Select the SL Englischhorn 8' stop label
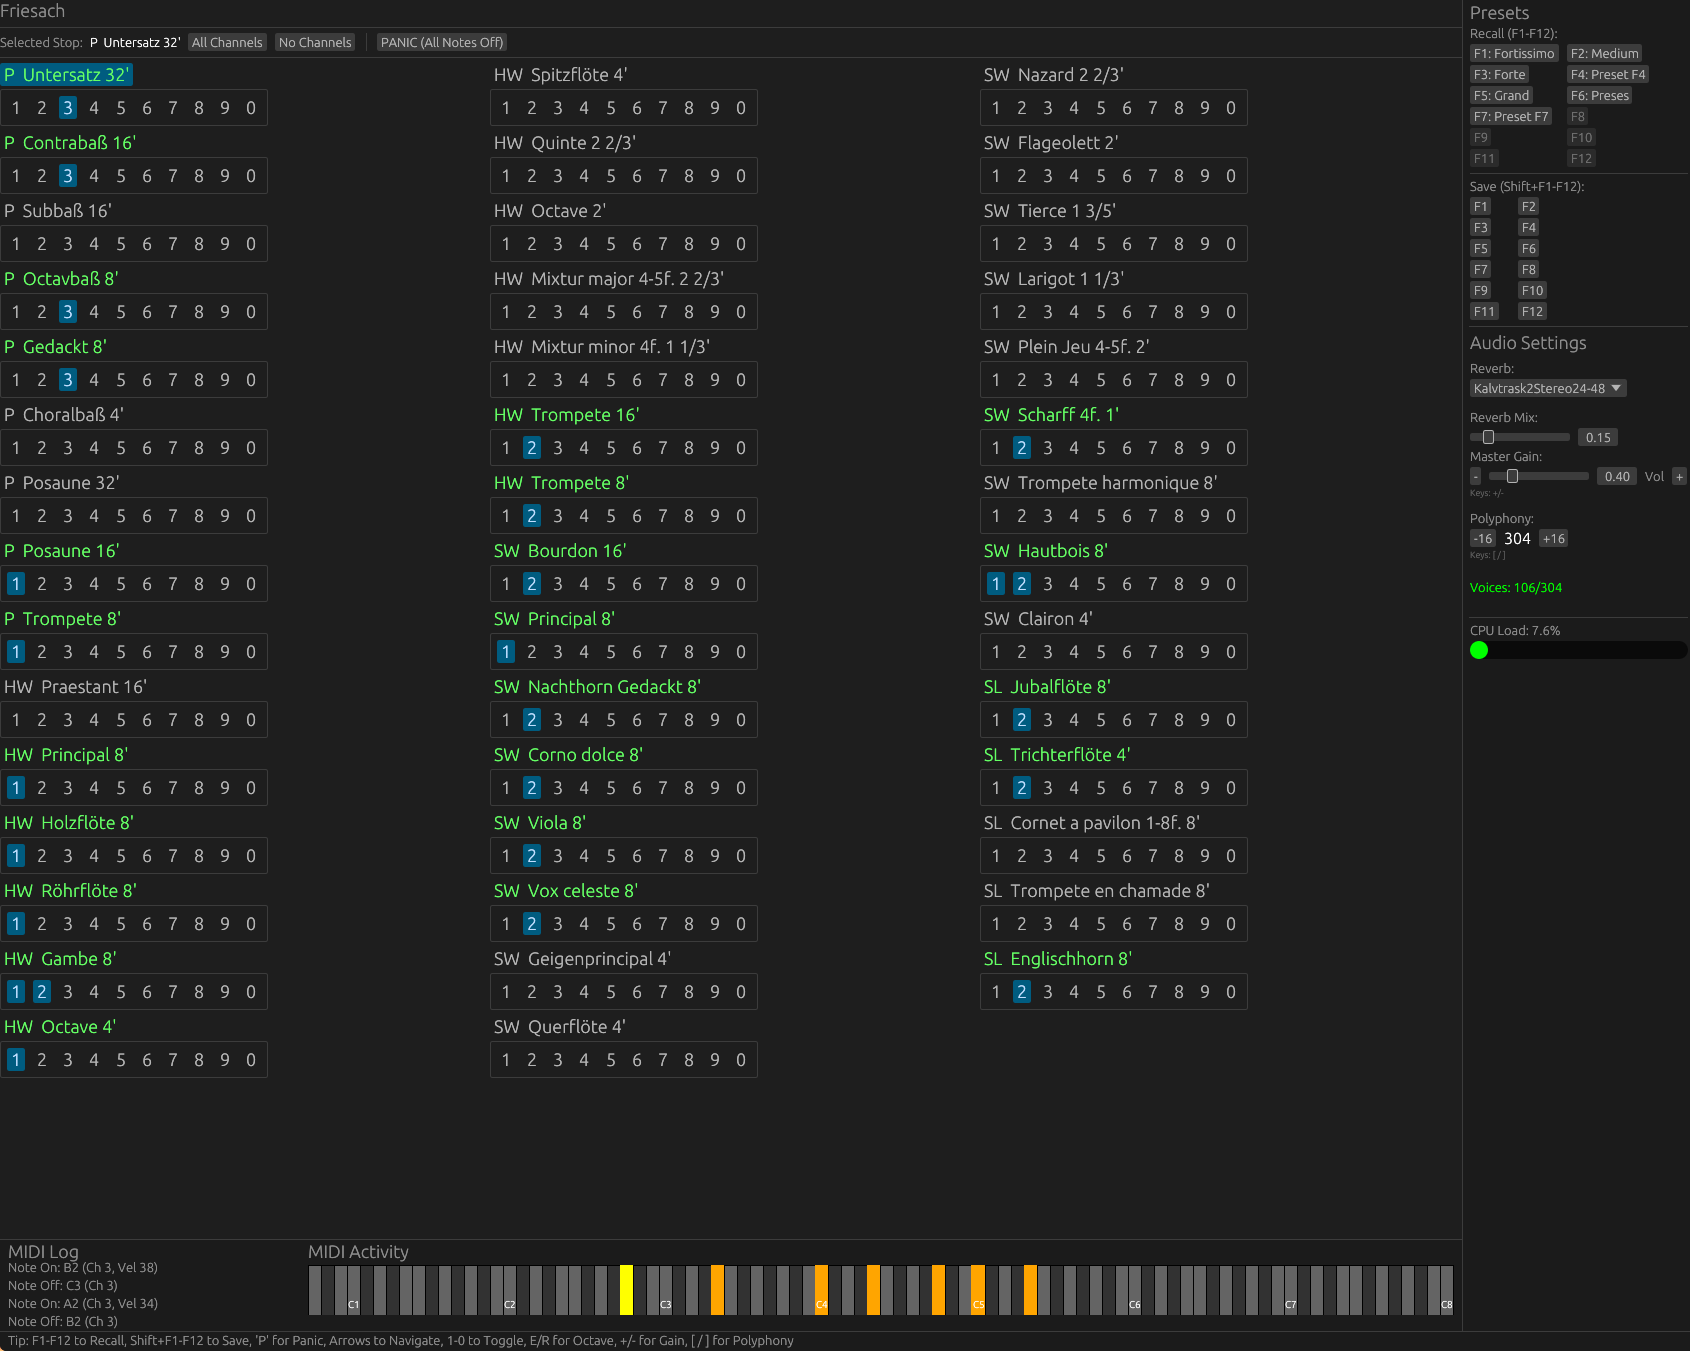The height and width of the screenshot is (1351, 1690). tap(1058, 958)
